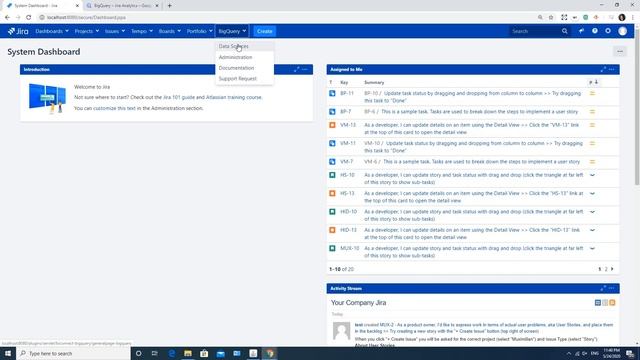Open the Activity Stream gadget options menu
The image size is (640, 360).
[x=611, y=288]
